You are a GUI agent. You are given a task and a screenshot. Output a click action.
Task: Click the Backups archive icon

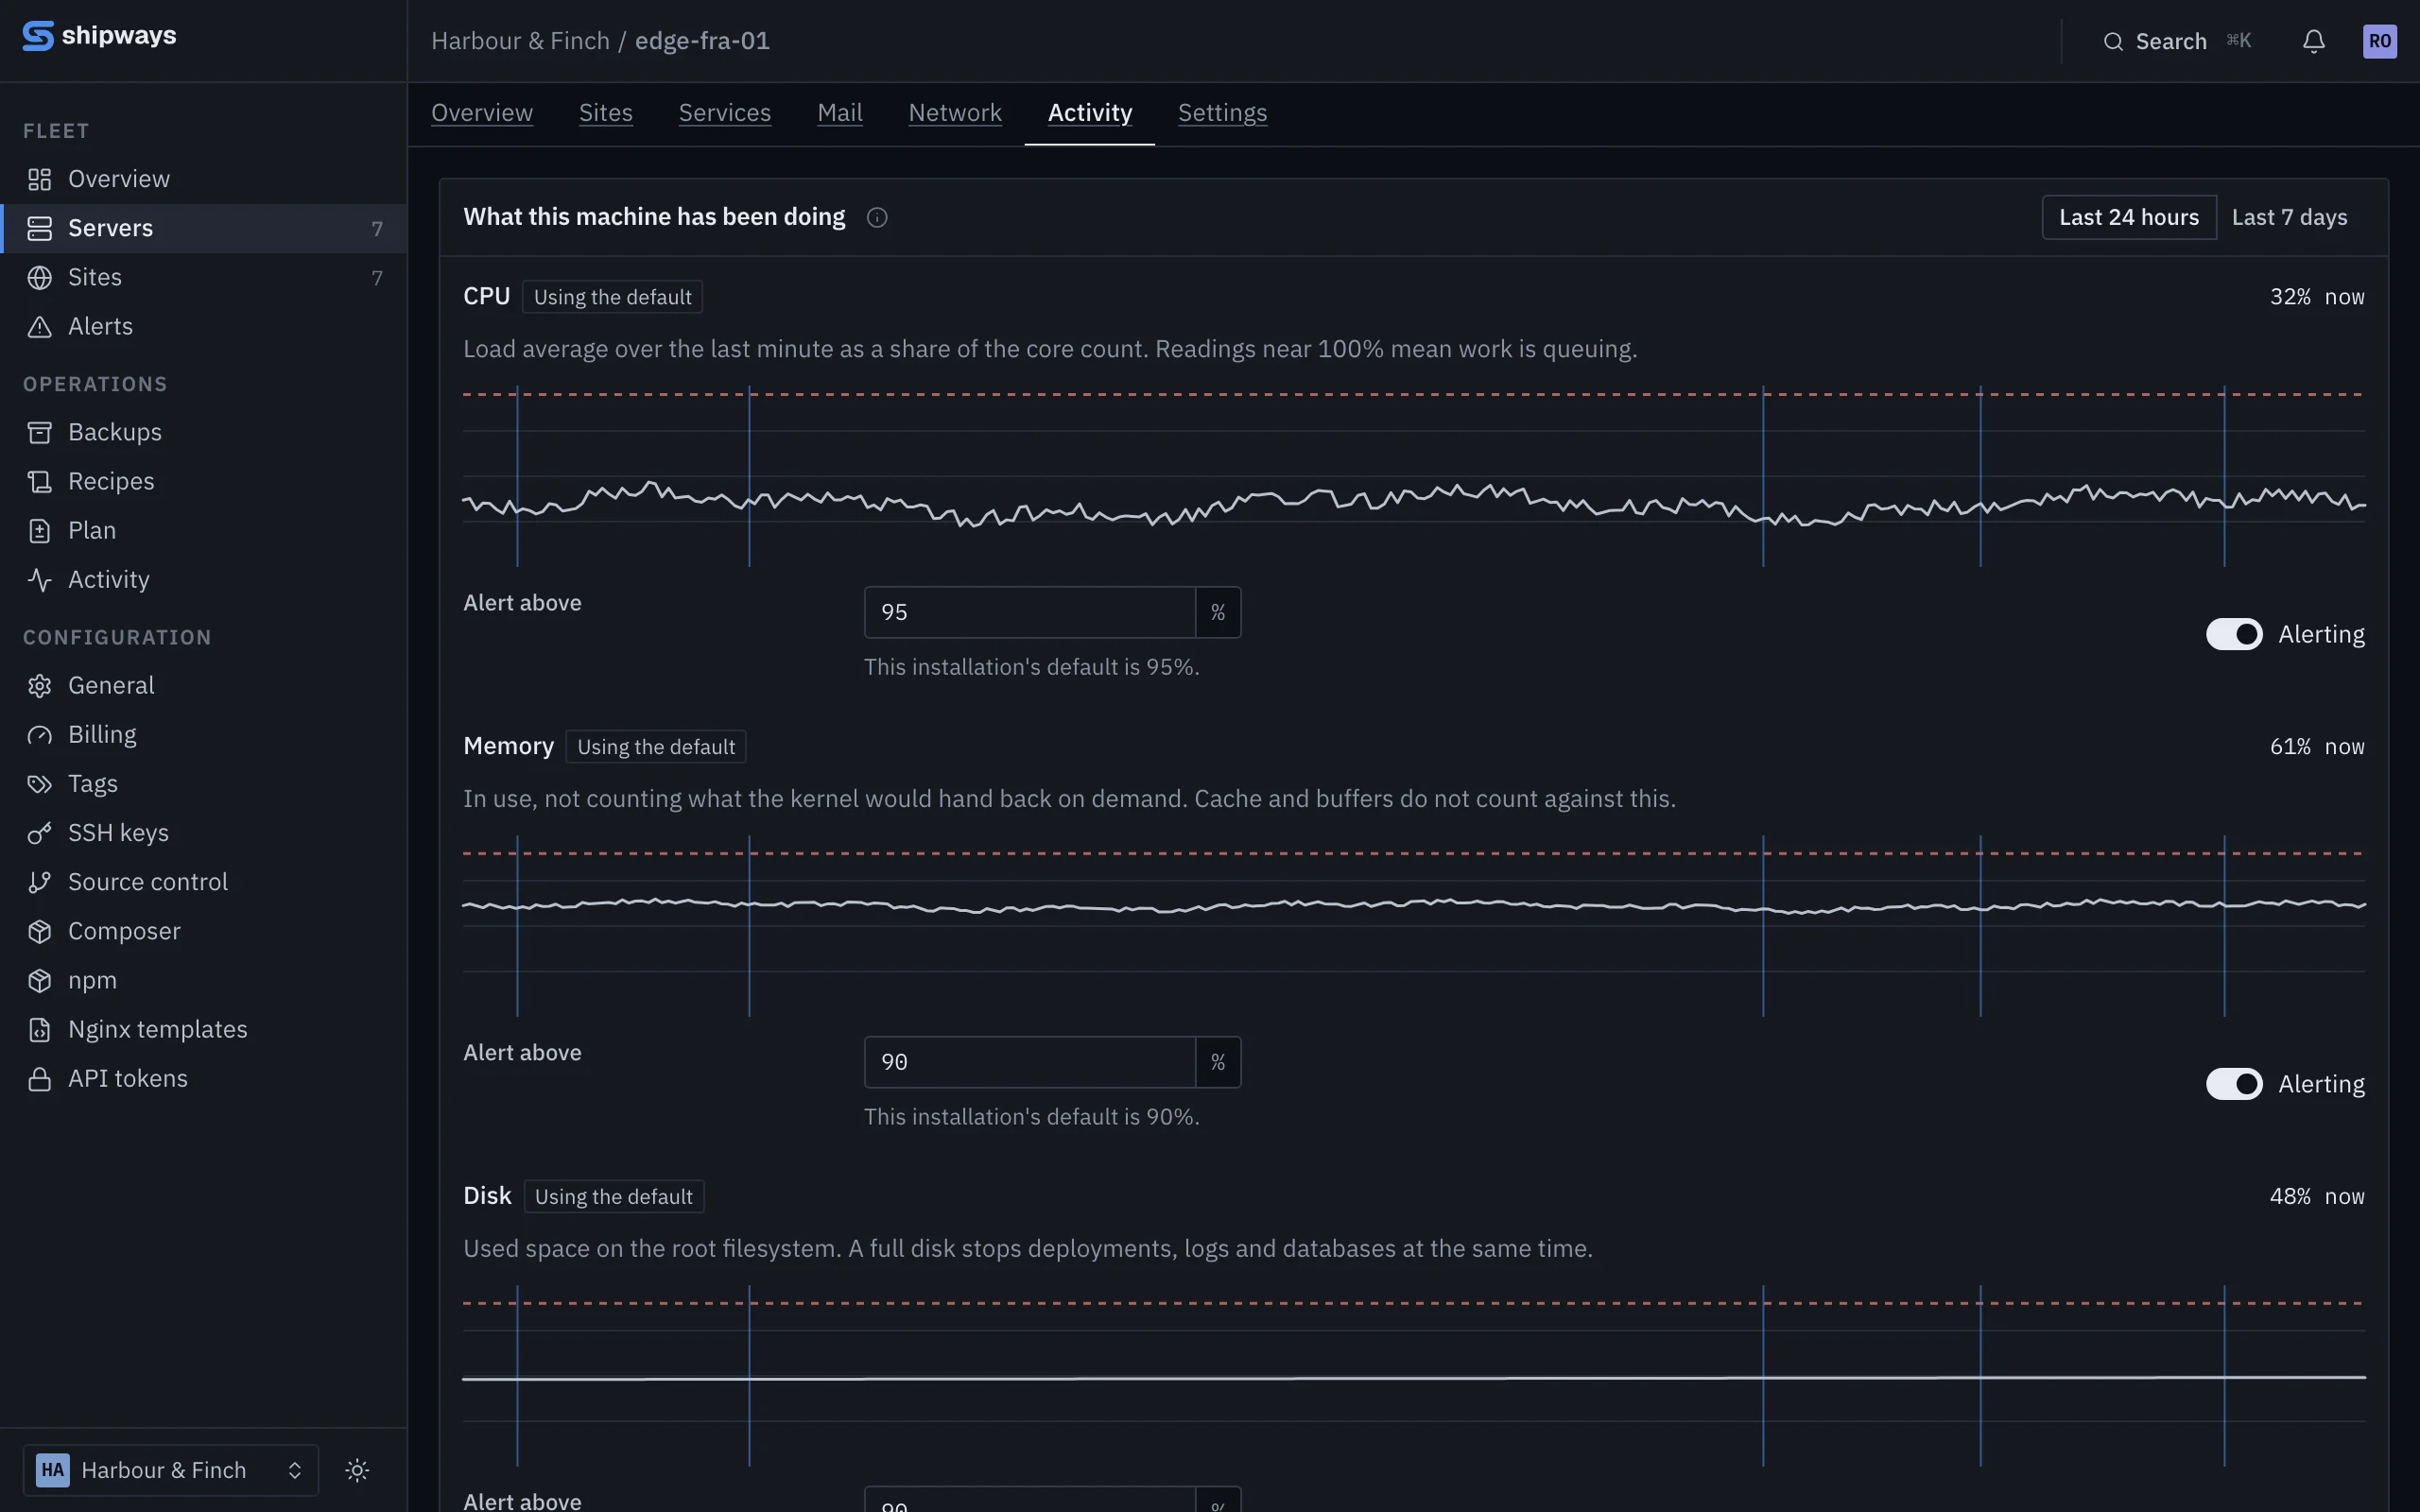pos(40,432)
